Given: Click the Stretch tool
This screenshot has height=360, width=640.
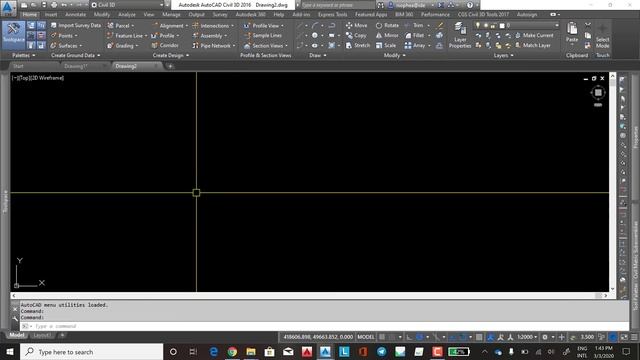Looking at the screenshot, I should [x=358, y=46].
